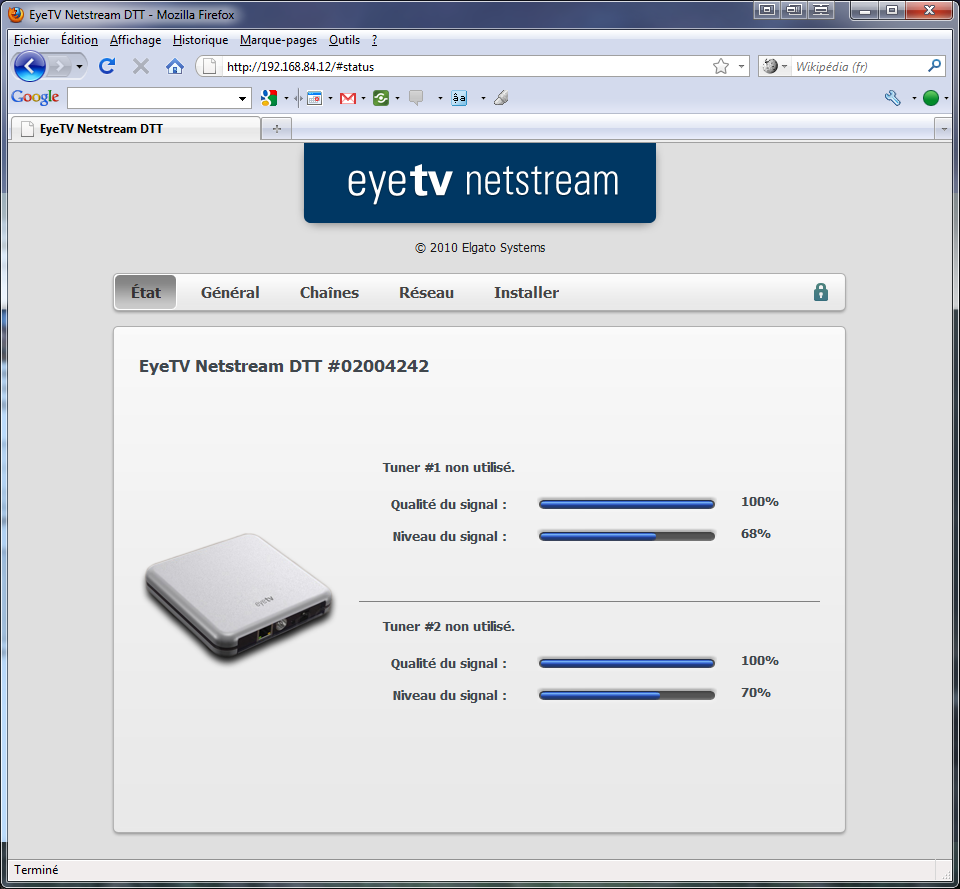960x889 pixels.
Task: Click the 'Tuner #2 non utilisé.' text
Action: pos(449,626)
